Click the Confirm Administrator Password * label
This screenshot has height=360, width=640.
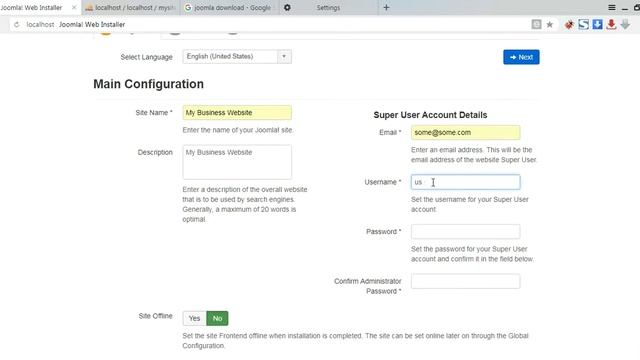coord(368,286)
